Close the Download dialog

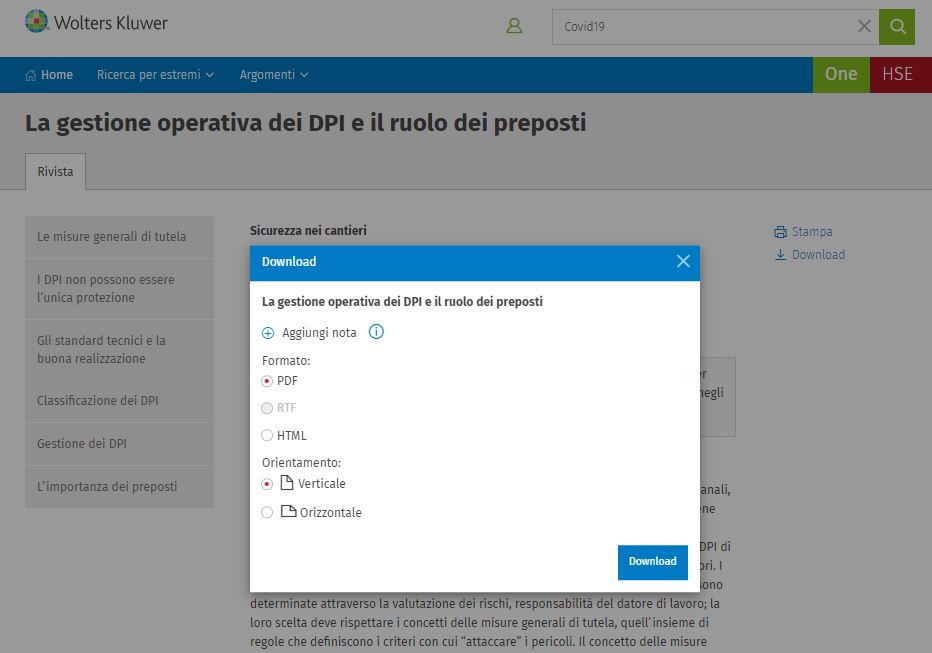point(683,261)
